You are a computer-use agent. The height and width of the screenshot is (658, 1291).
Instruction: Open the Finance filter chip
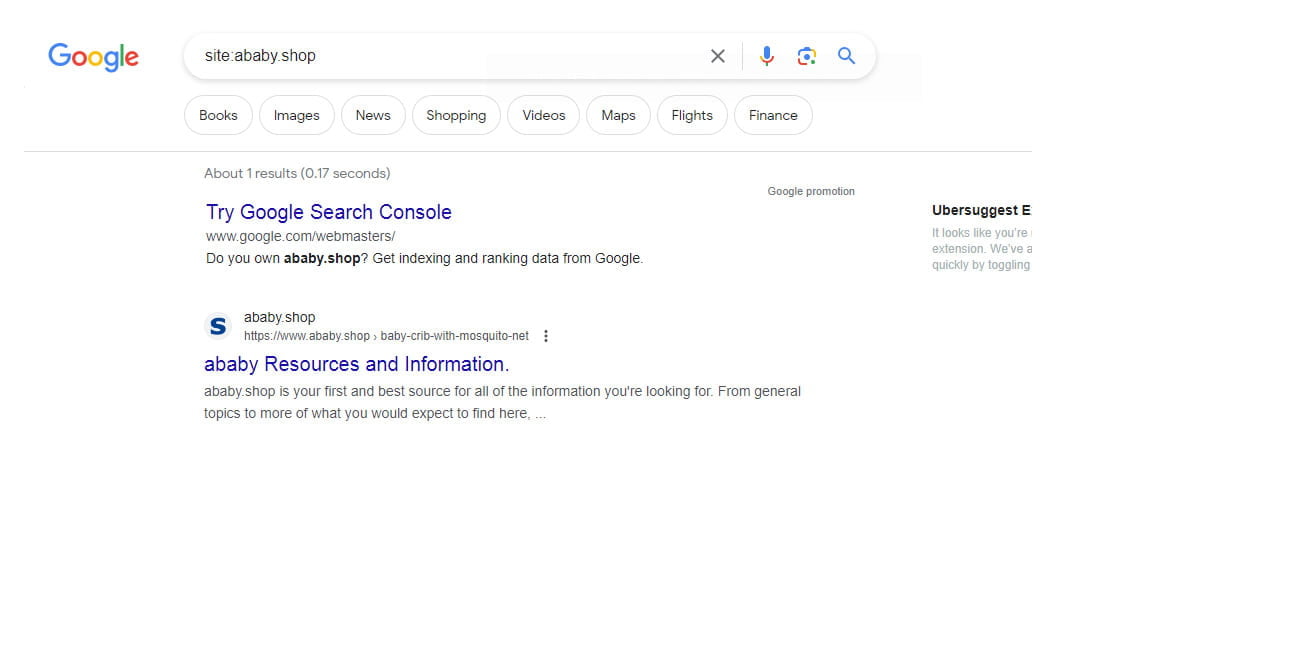tap(773, 115)
